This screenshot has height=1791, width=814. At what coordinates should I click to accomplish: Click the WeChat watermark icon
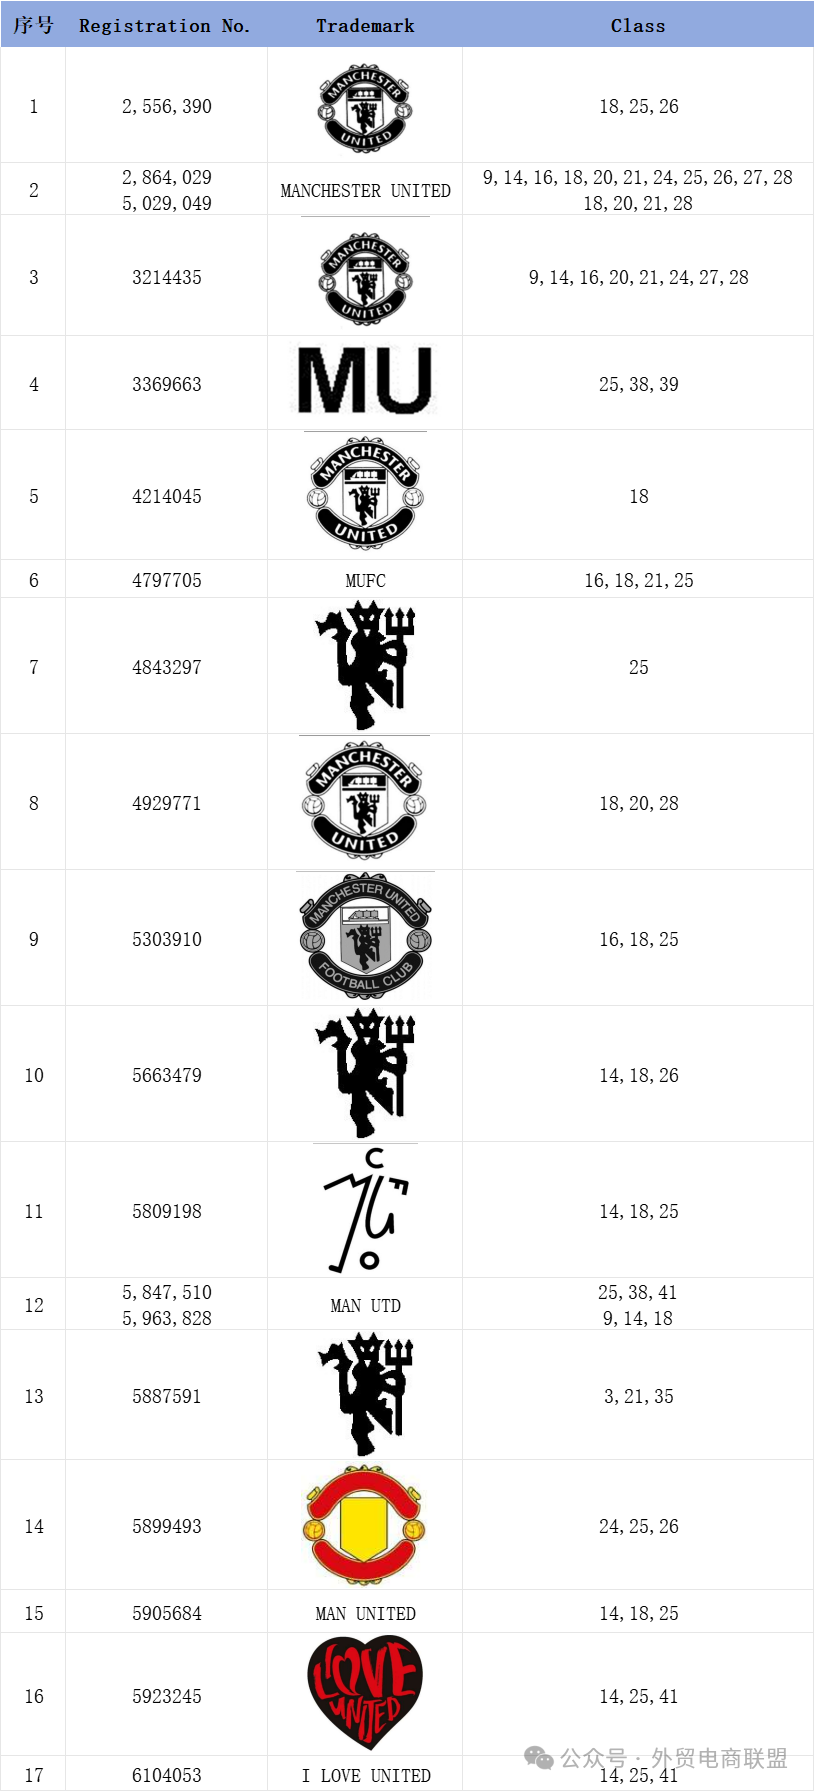click(x=539, y=1759)
